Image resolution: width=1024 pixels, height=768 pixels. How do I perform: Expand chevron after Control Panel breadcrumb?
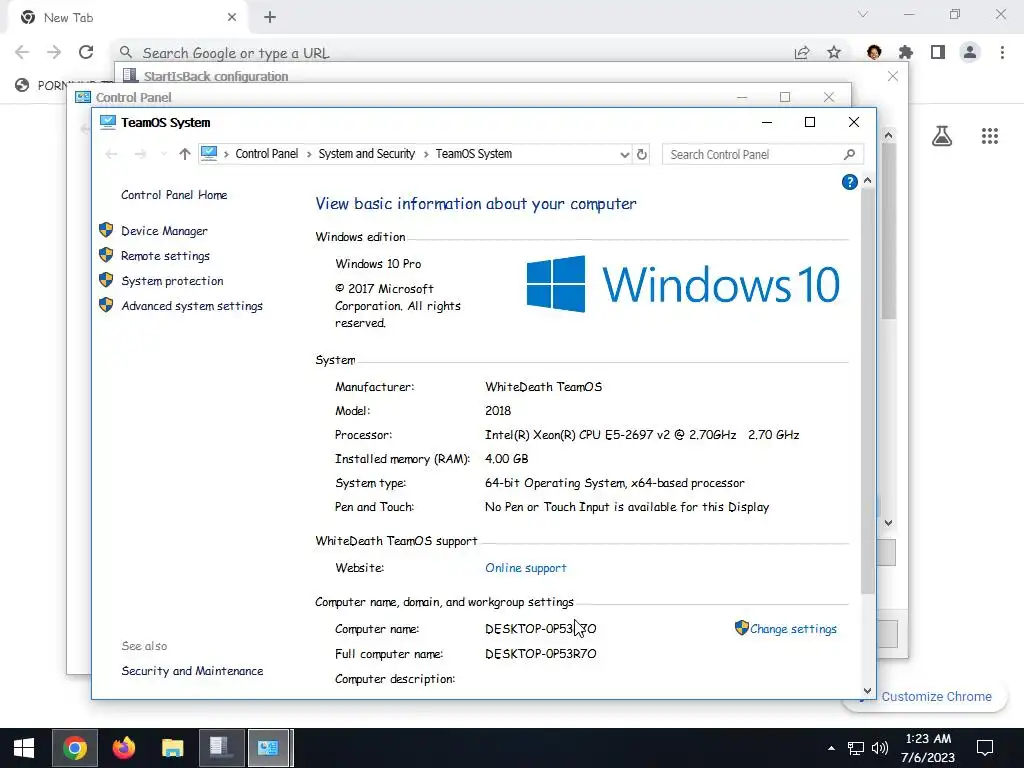(309, 154)
